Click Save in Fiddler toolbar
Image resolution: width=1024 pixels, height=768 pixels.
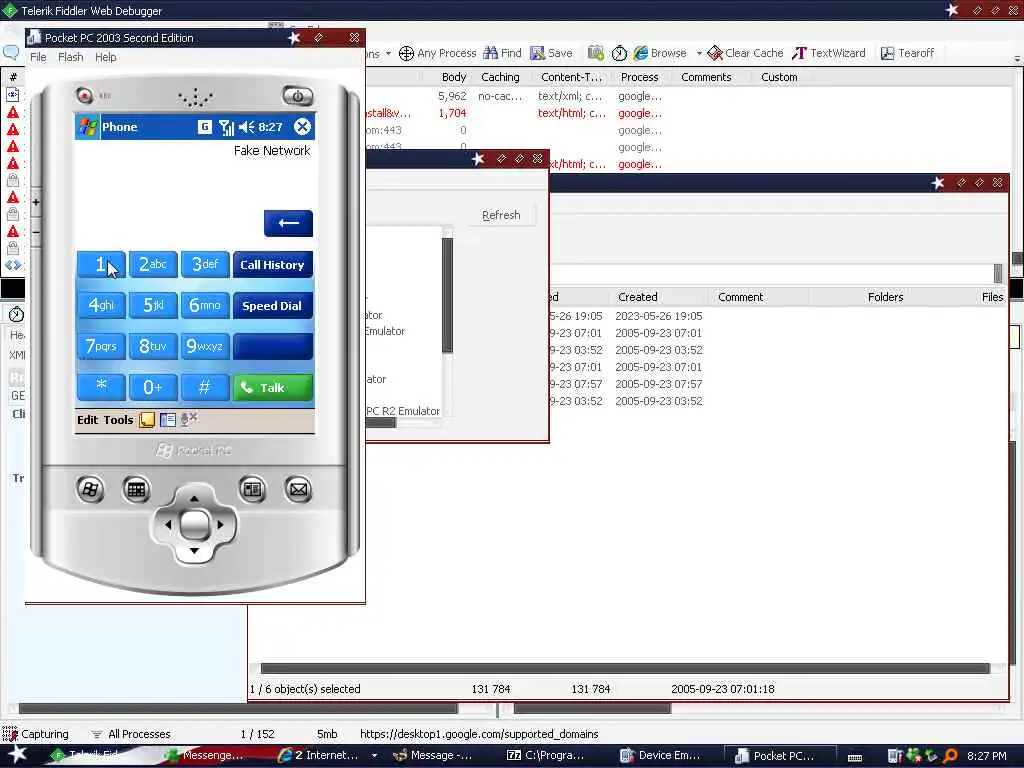tap(551, 53)
